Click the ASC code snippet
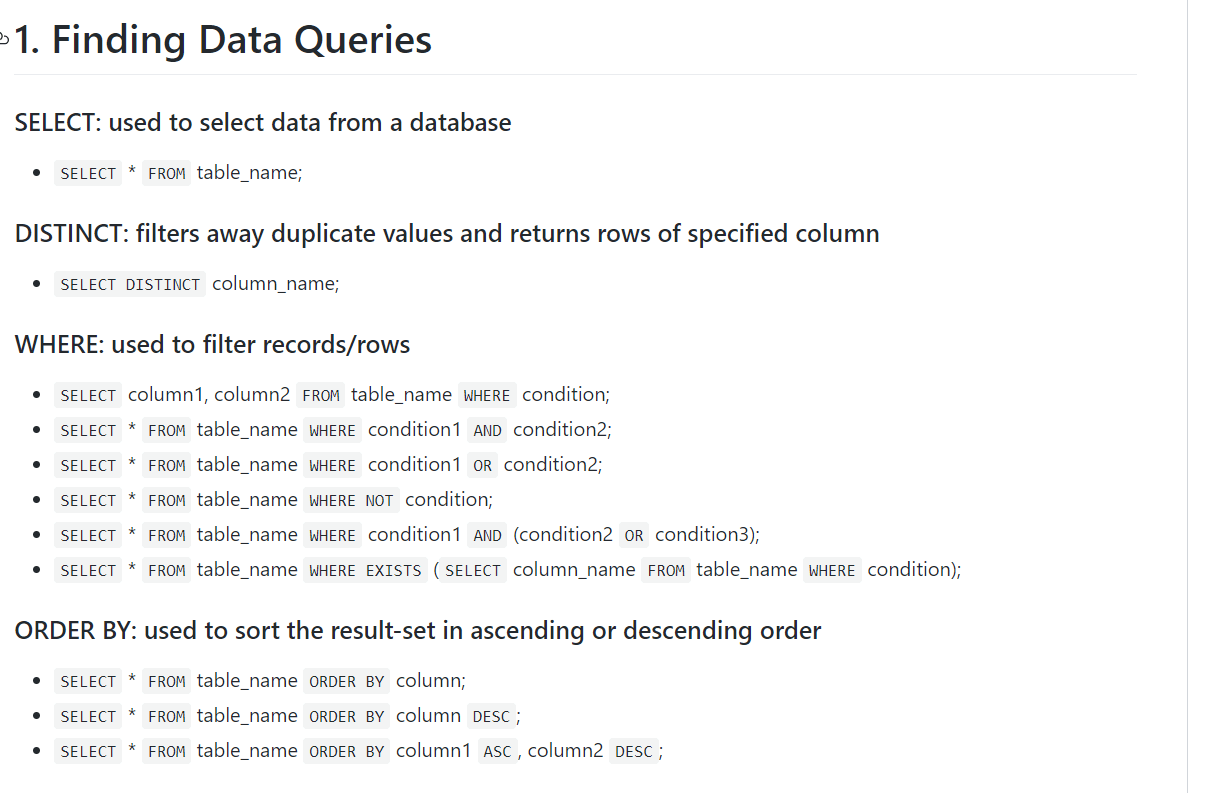Screen dimensions: 1207x793 [x=496, y=751]
